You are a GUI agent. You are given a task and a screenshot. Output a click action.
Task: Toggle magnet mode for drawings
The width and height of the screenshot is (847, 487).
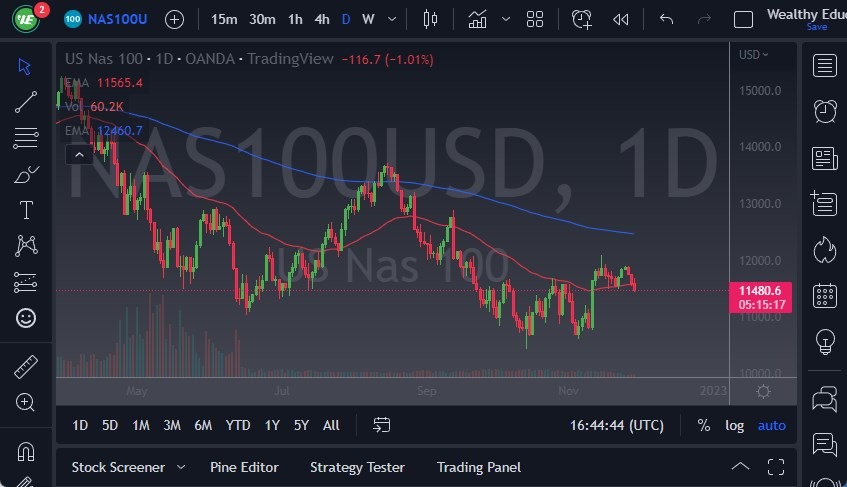coord(25,451)
